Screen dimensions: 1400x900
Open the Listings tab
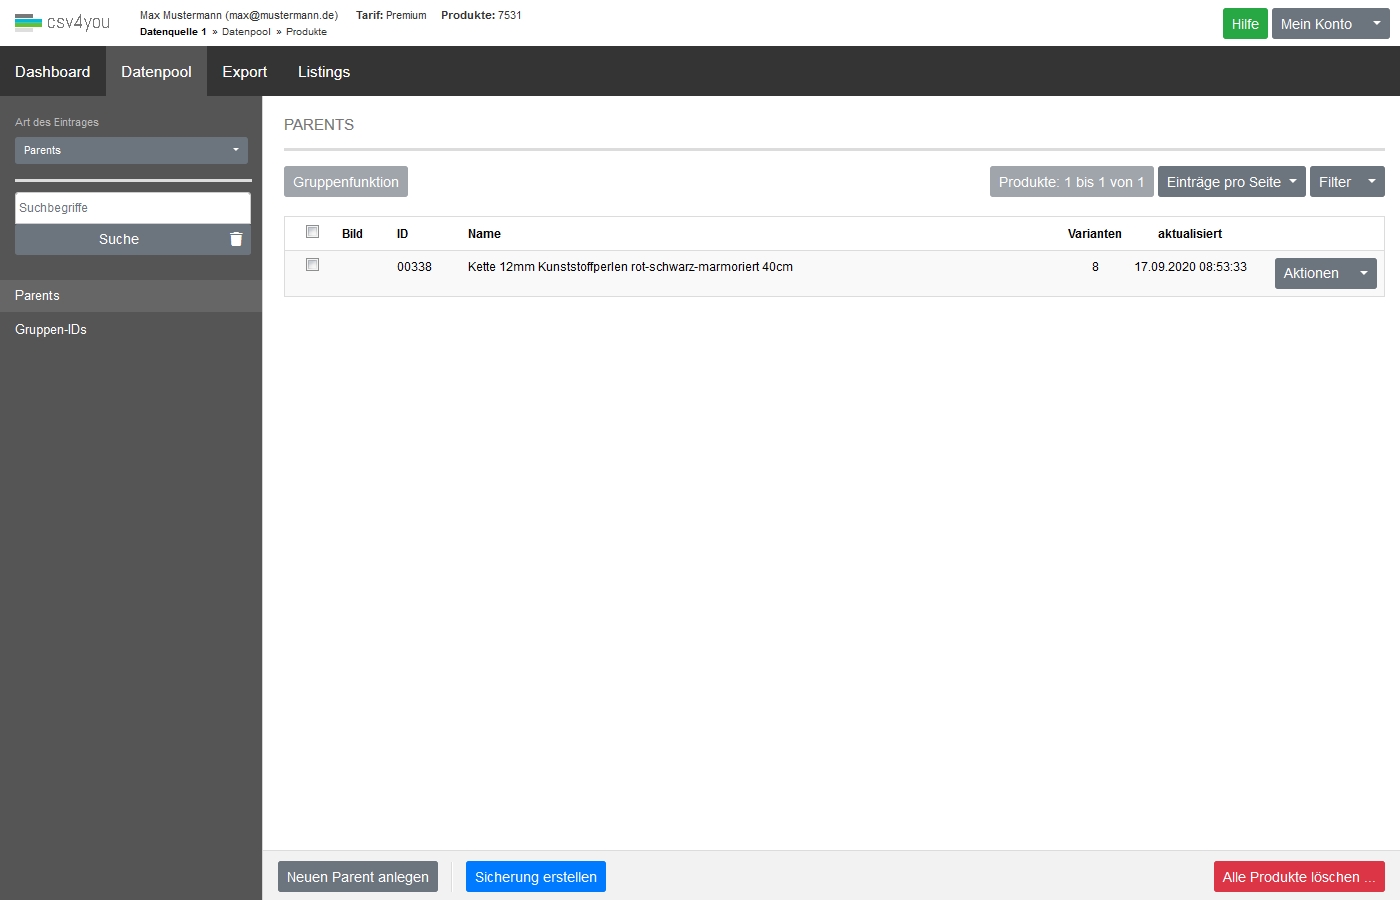(x=323, y=72)
